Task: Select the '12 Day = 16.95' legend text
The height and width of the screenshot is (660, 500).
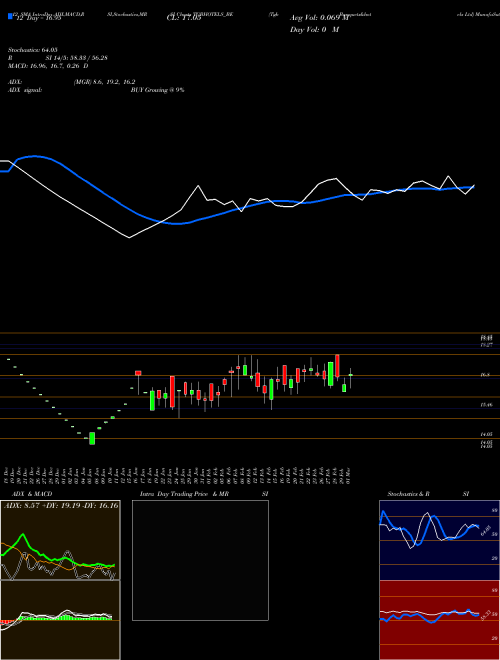Action: (37, 18)
